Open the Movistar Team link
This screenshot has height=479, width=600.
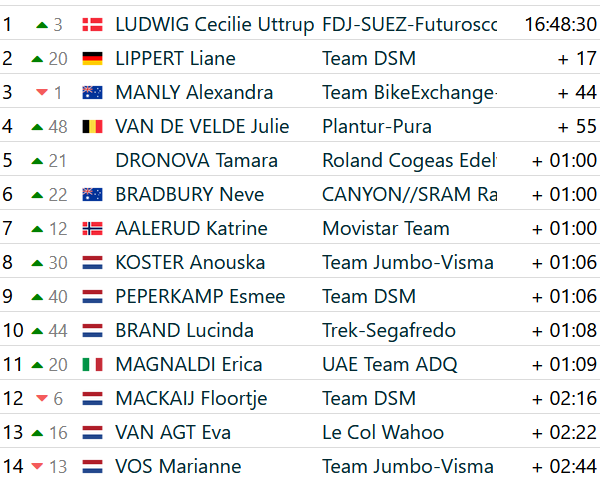pos(386,229)
